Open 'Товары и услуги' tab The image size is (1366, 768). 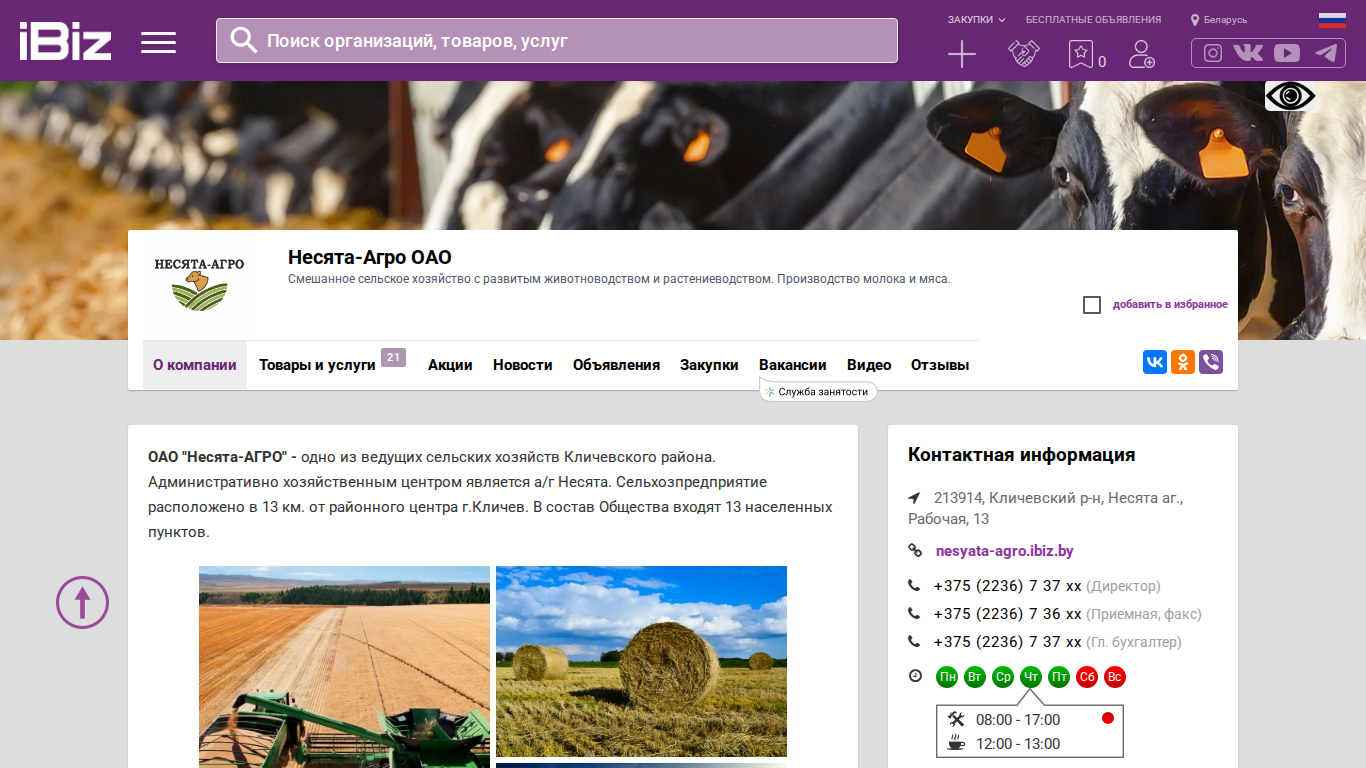[317, 365]
